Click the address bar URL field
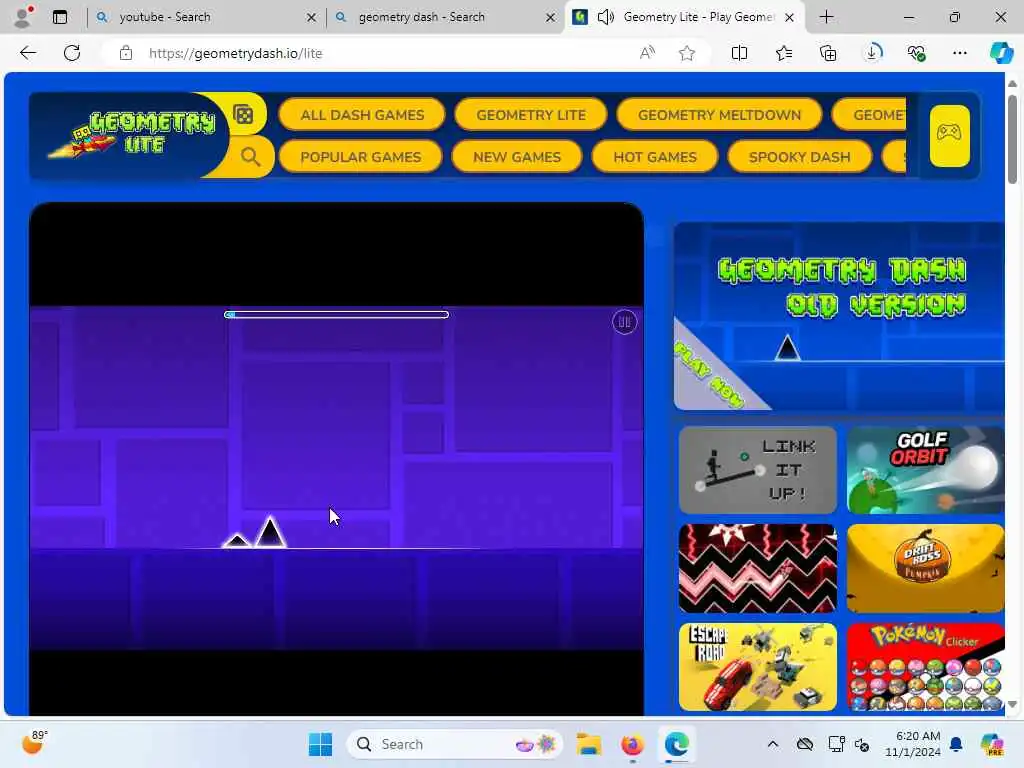Viewport: 1024px width, 768px height. (x=385, y=54)
